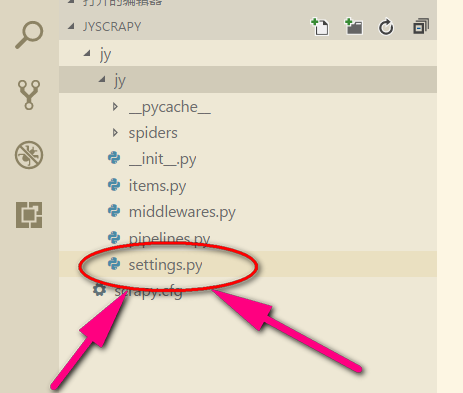Image resolution: width=463 pixels, height=393 pixels.
Task: Open scrapy.cfg configuration file
Action: [x=148, y=291]
